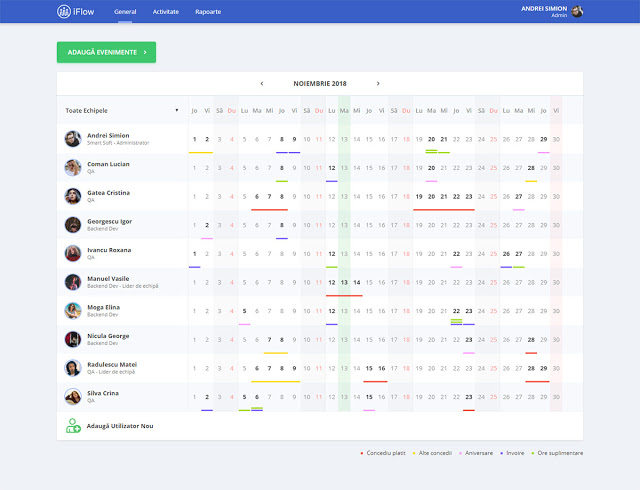Select the NOIEMBRIE 2018 month title
This screenshot has height=490, width=640.
click(320, 84)
